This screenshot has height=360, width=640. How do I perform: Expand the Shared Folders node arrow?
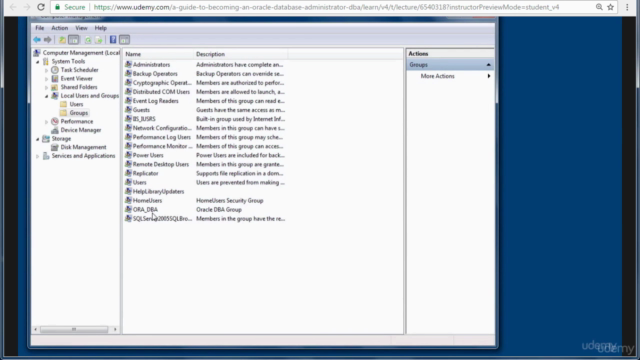click(47, 87)
